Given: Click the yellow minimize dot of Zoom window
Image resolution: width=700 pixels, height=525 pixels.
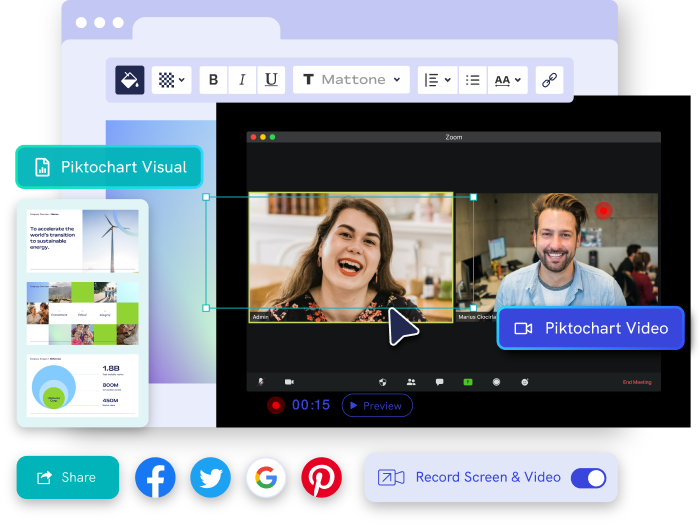Looking at the screenshot, I should point(263,137).
